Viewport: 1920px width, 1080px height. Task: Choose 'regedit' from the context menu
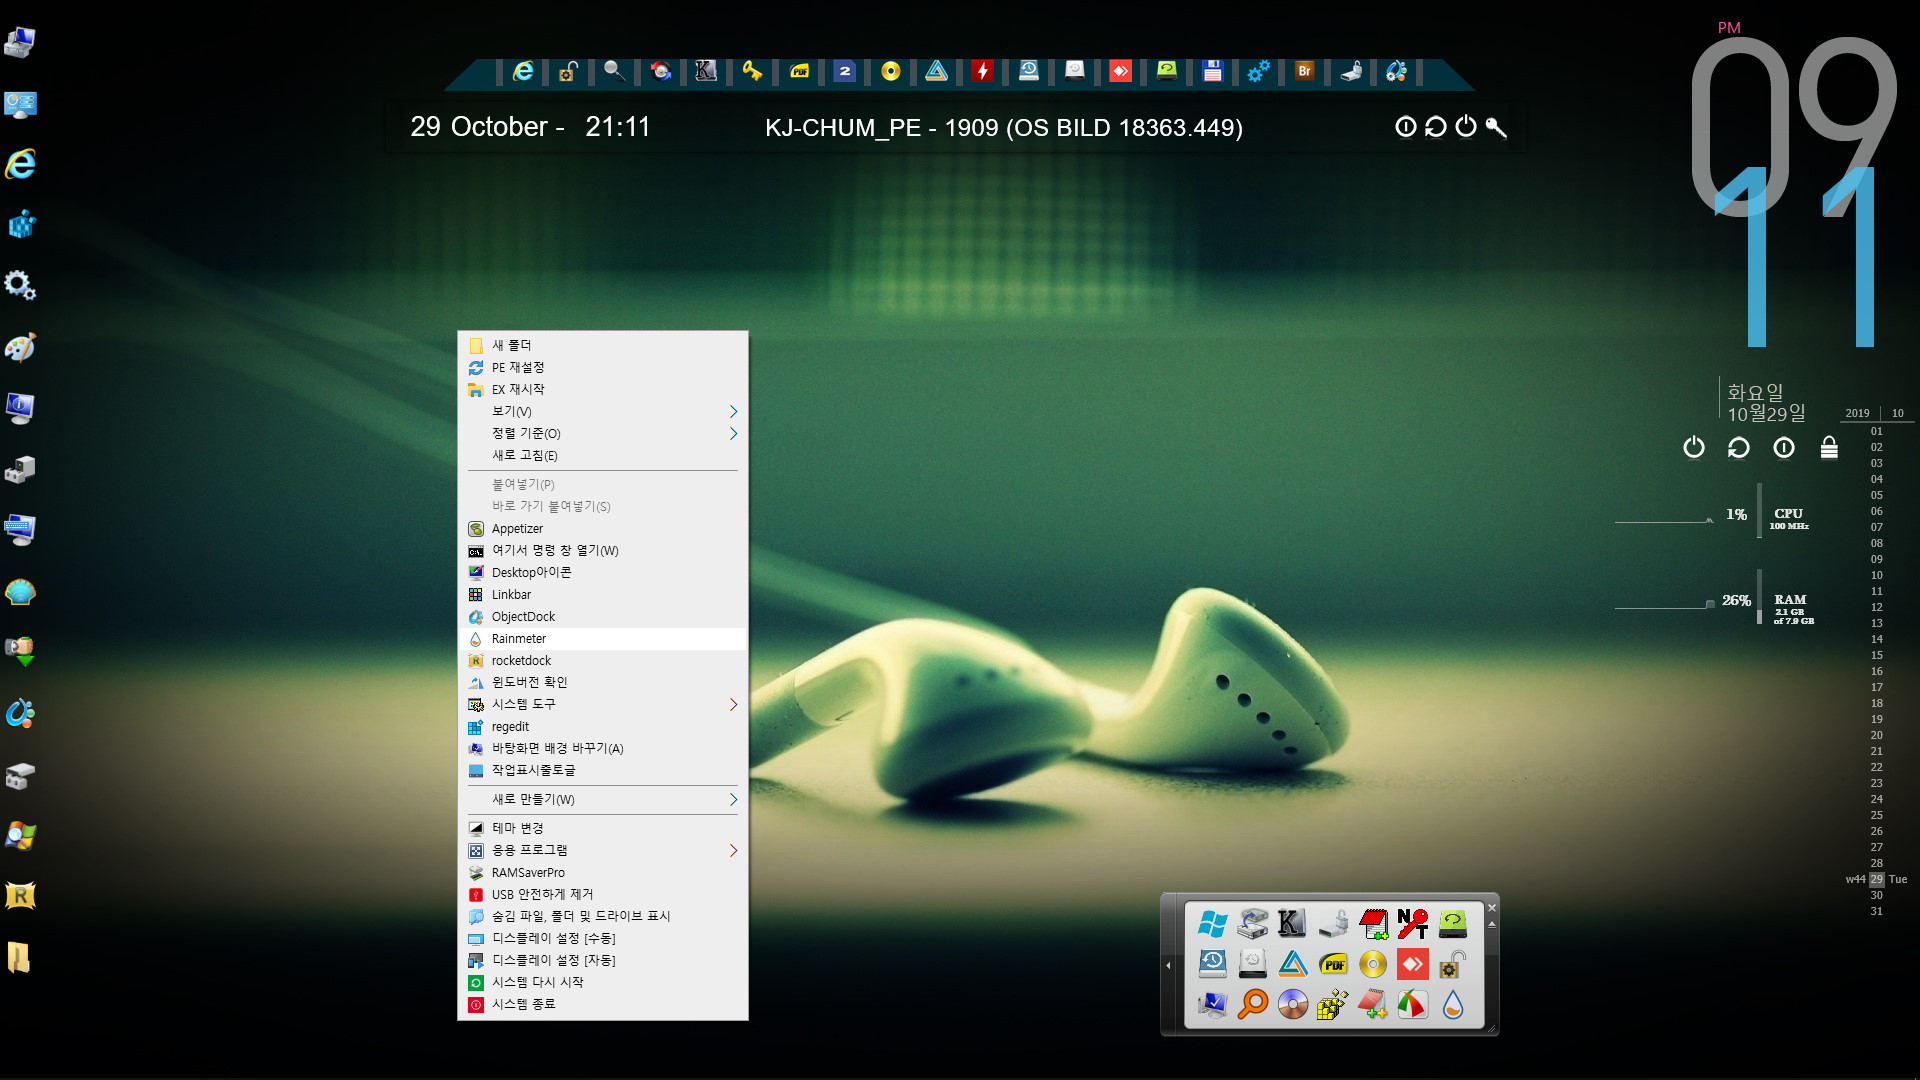[602, 726]
